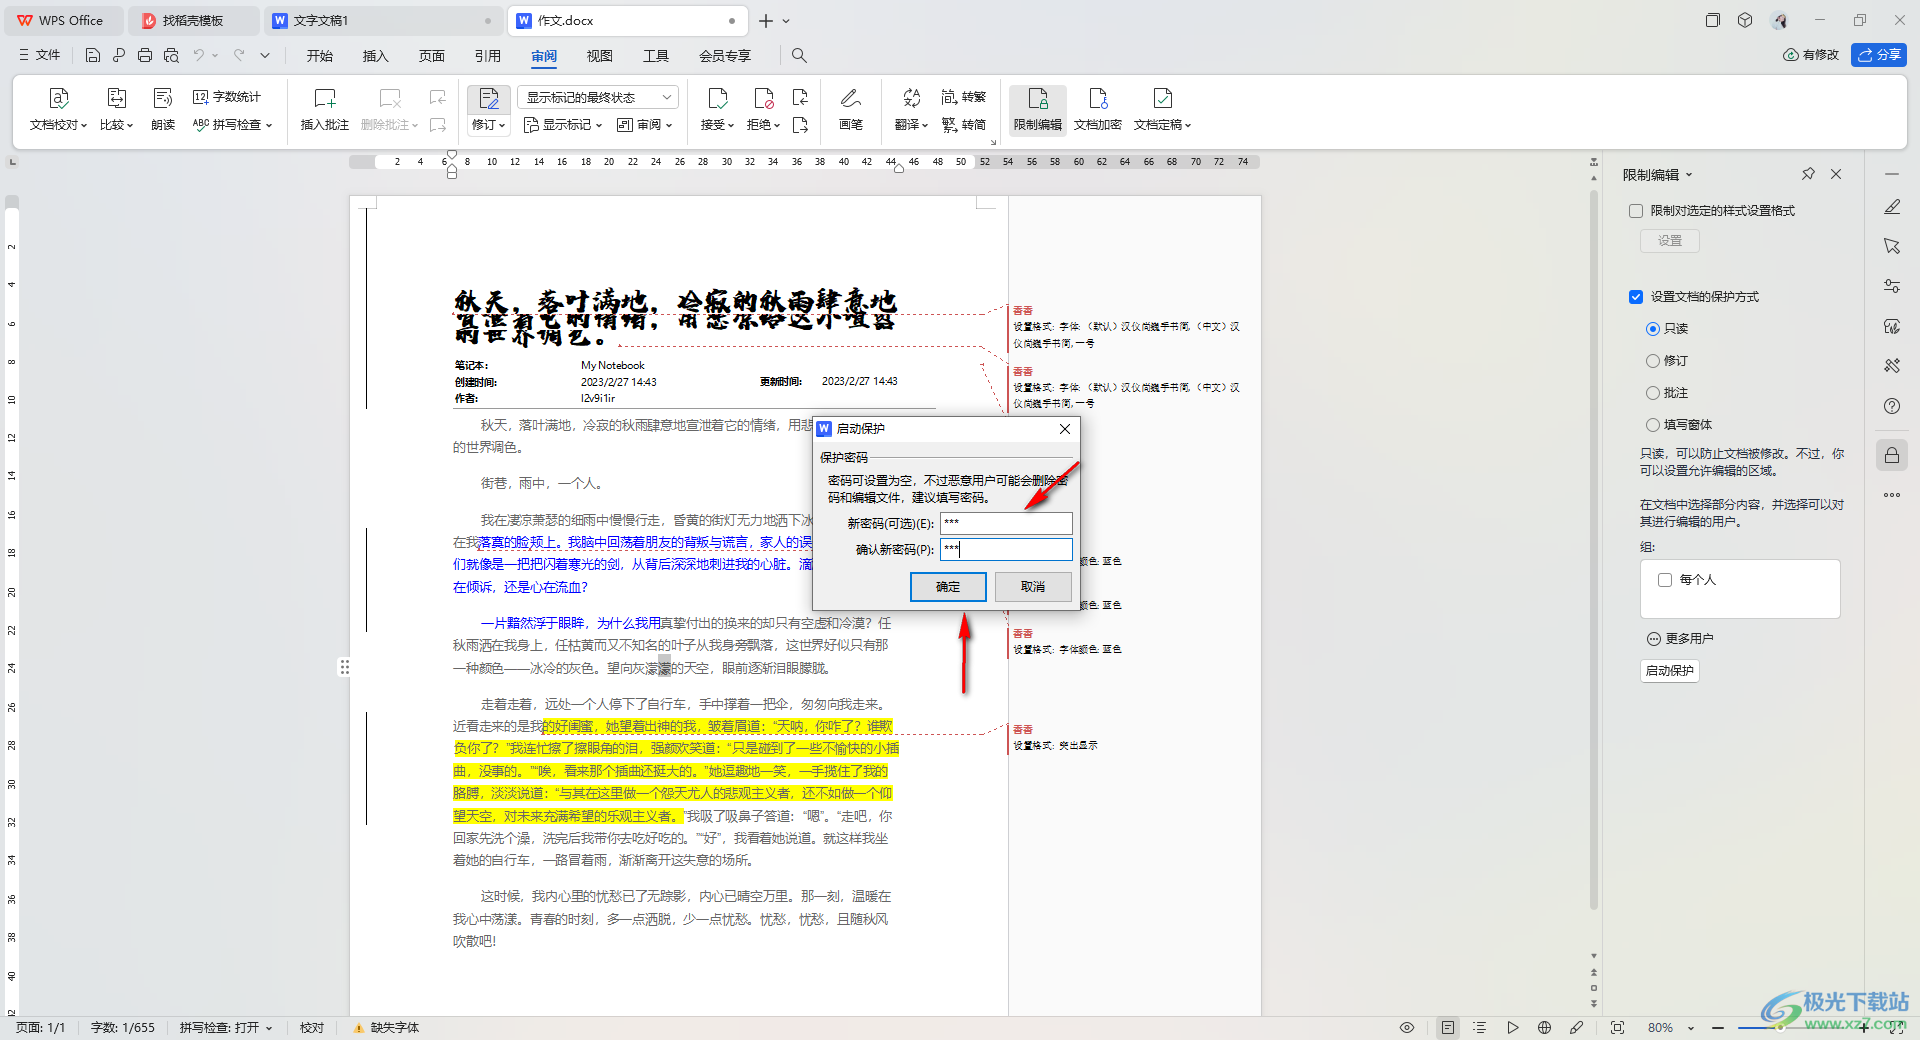
Task: Click the print icon in quick toolbar
Action: coord(145,56)
